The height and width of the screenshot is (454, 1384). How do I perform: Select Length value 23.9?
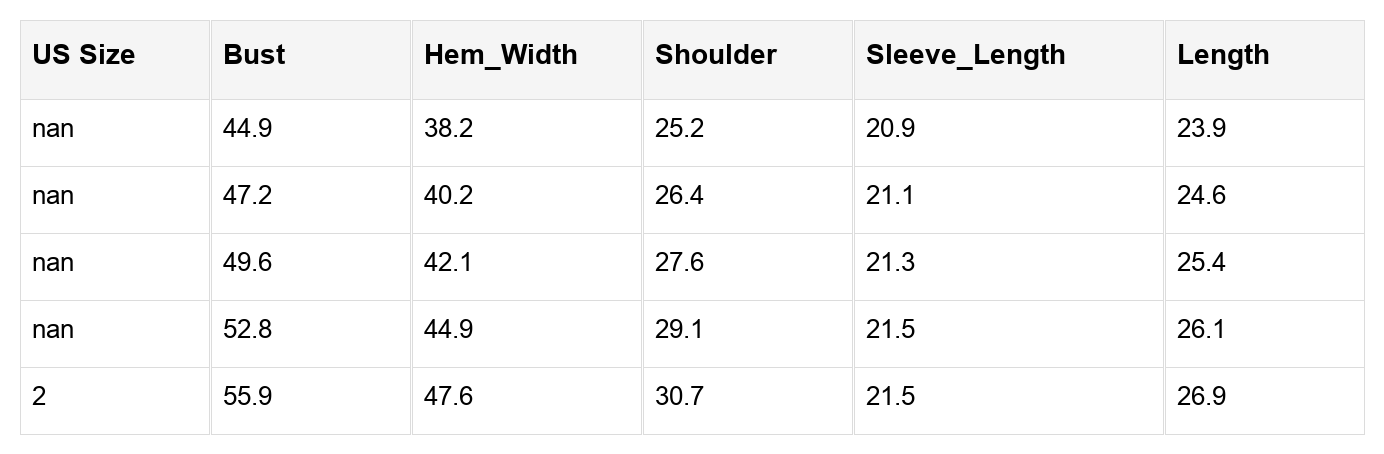1201,128
